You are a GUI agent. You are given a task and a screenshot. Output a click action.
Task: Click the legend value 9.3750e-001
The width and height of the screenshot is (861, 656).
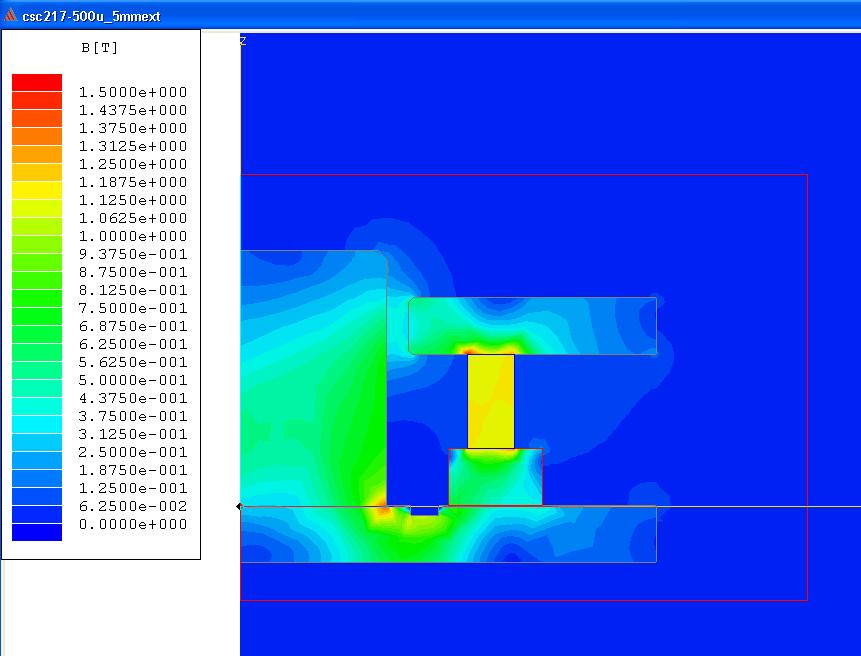click(x=133, y=254)
